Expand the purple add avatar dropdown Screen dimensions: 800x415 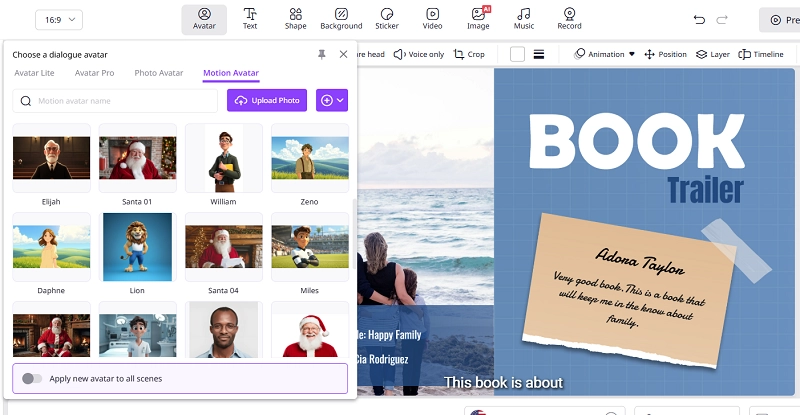click(x=332, y=101)
